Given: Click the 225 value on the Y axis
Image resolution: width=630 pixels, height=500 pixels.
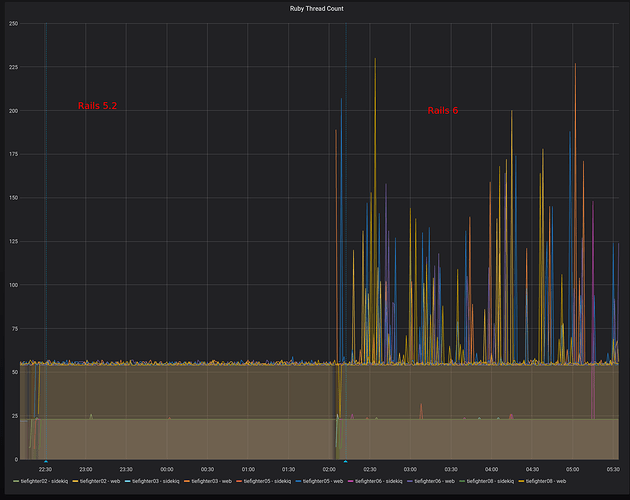Looking at the screenshot, I should (13, 67).
